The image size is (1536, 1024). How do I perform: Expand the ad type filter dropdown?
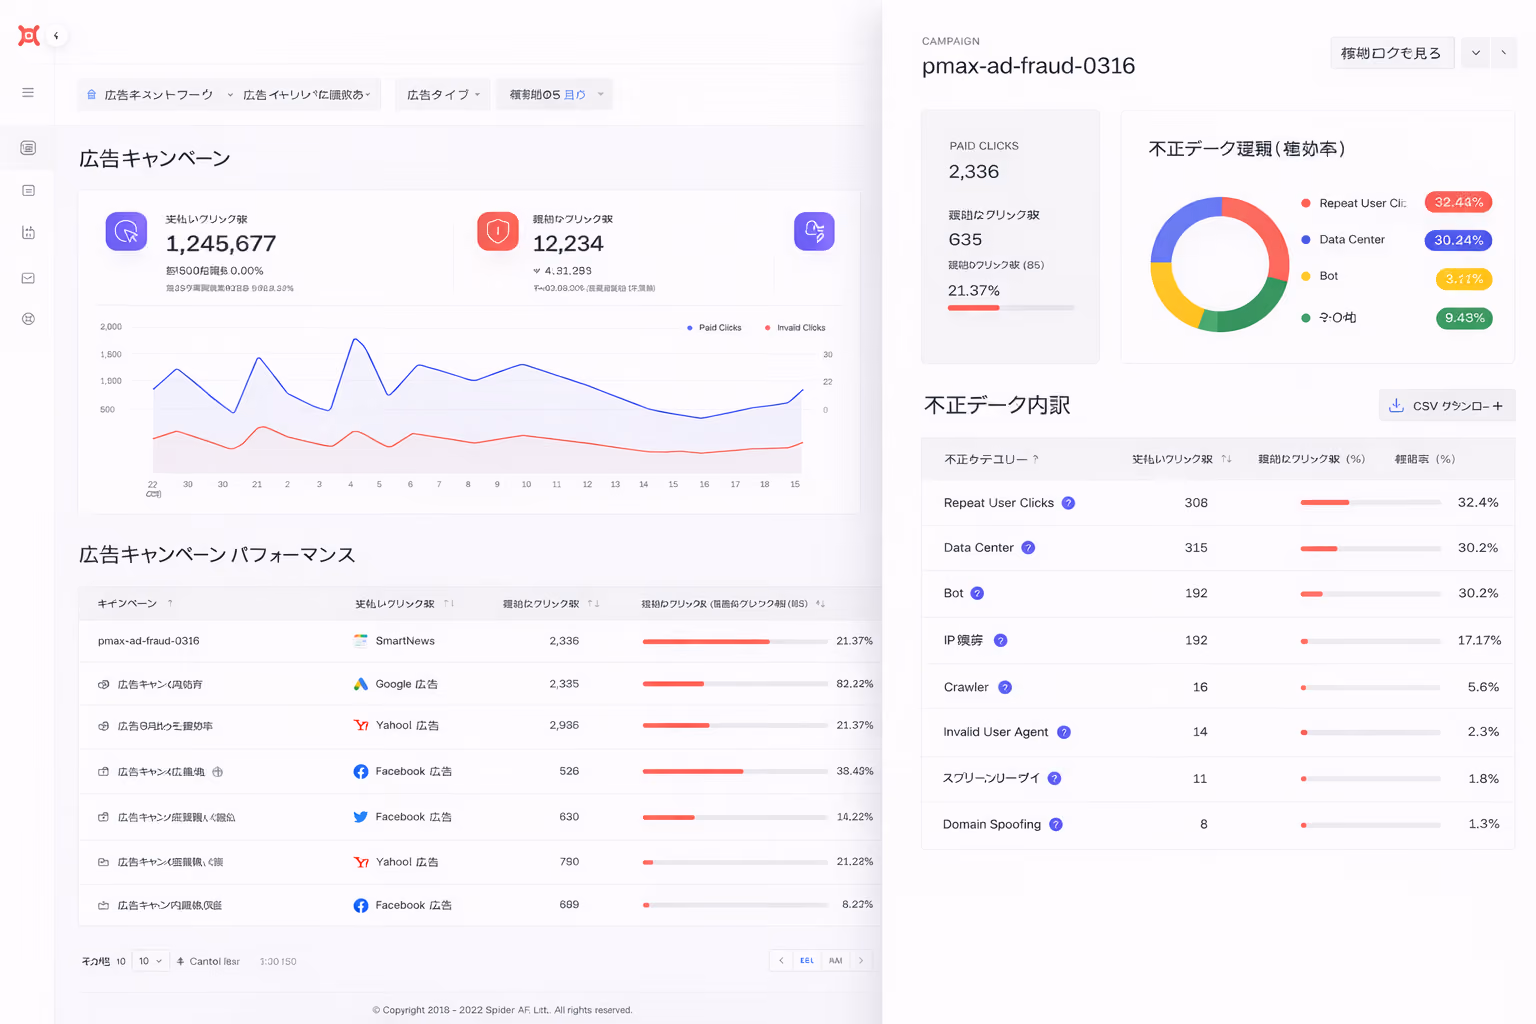click(443, 94)
